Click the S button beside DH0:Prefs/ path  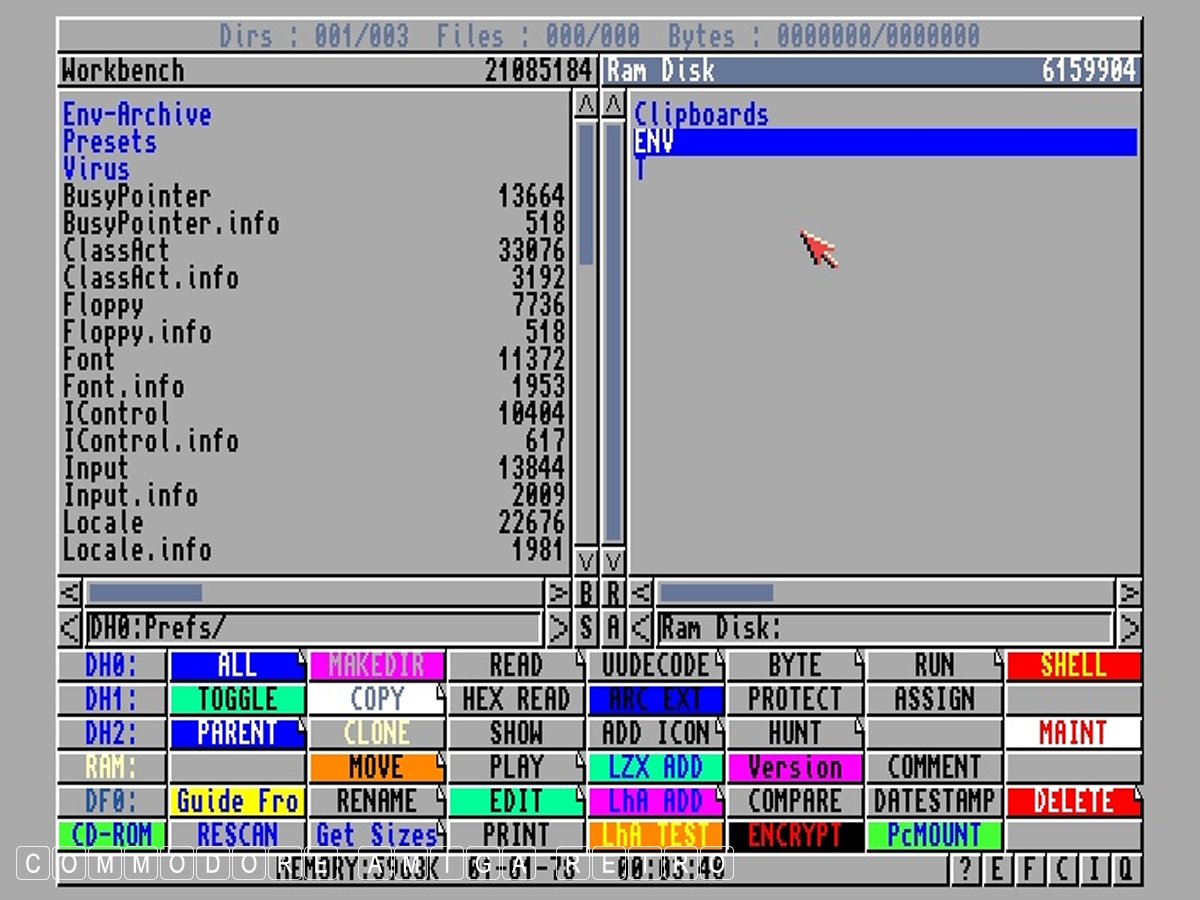[586, 628]
